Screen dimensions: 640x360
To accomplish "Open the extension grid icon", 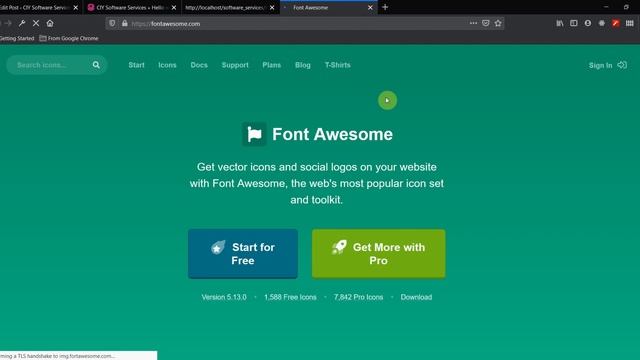I will point(629,23).
